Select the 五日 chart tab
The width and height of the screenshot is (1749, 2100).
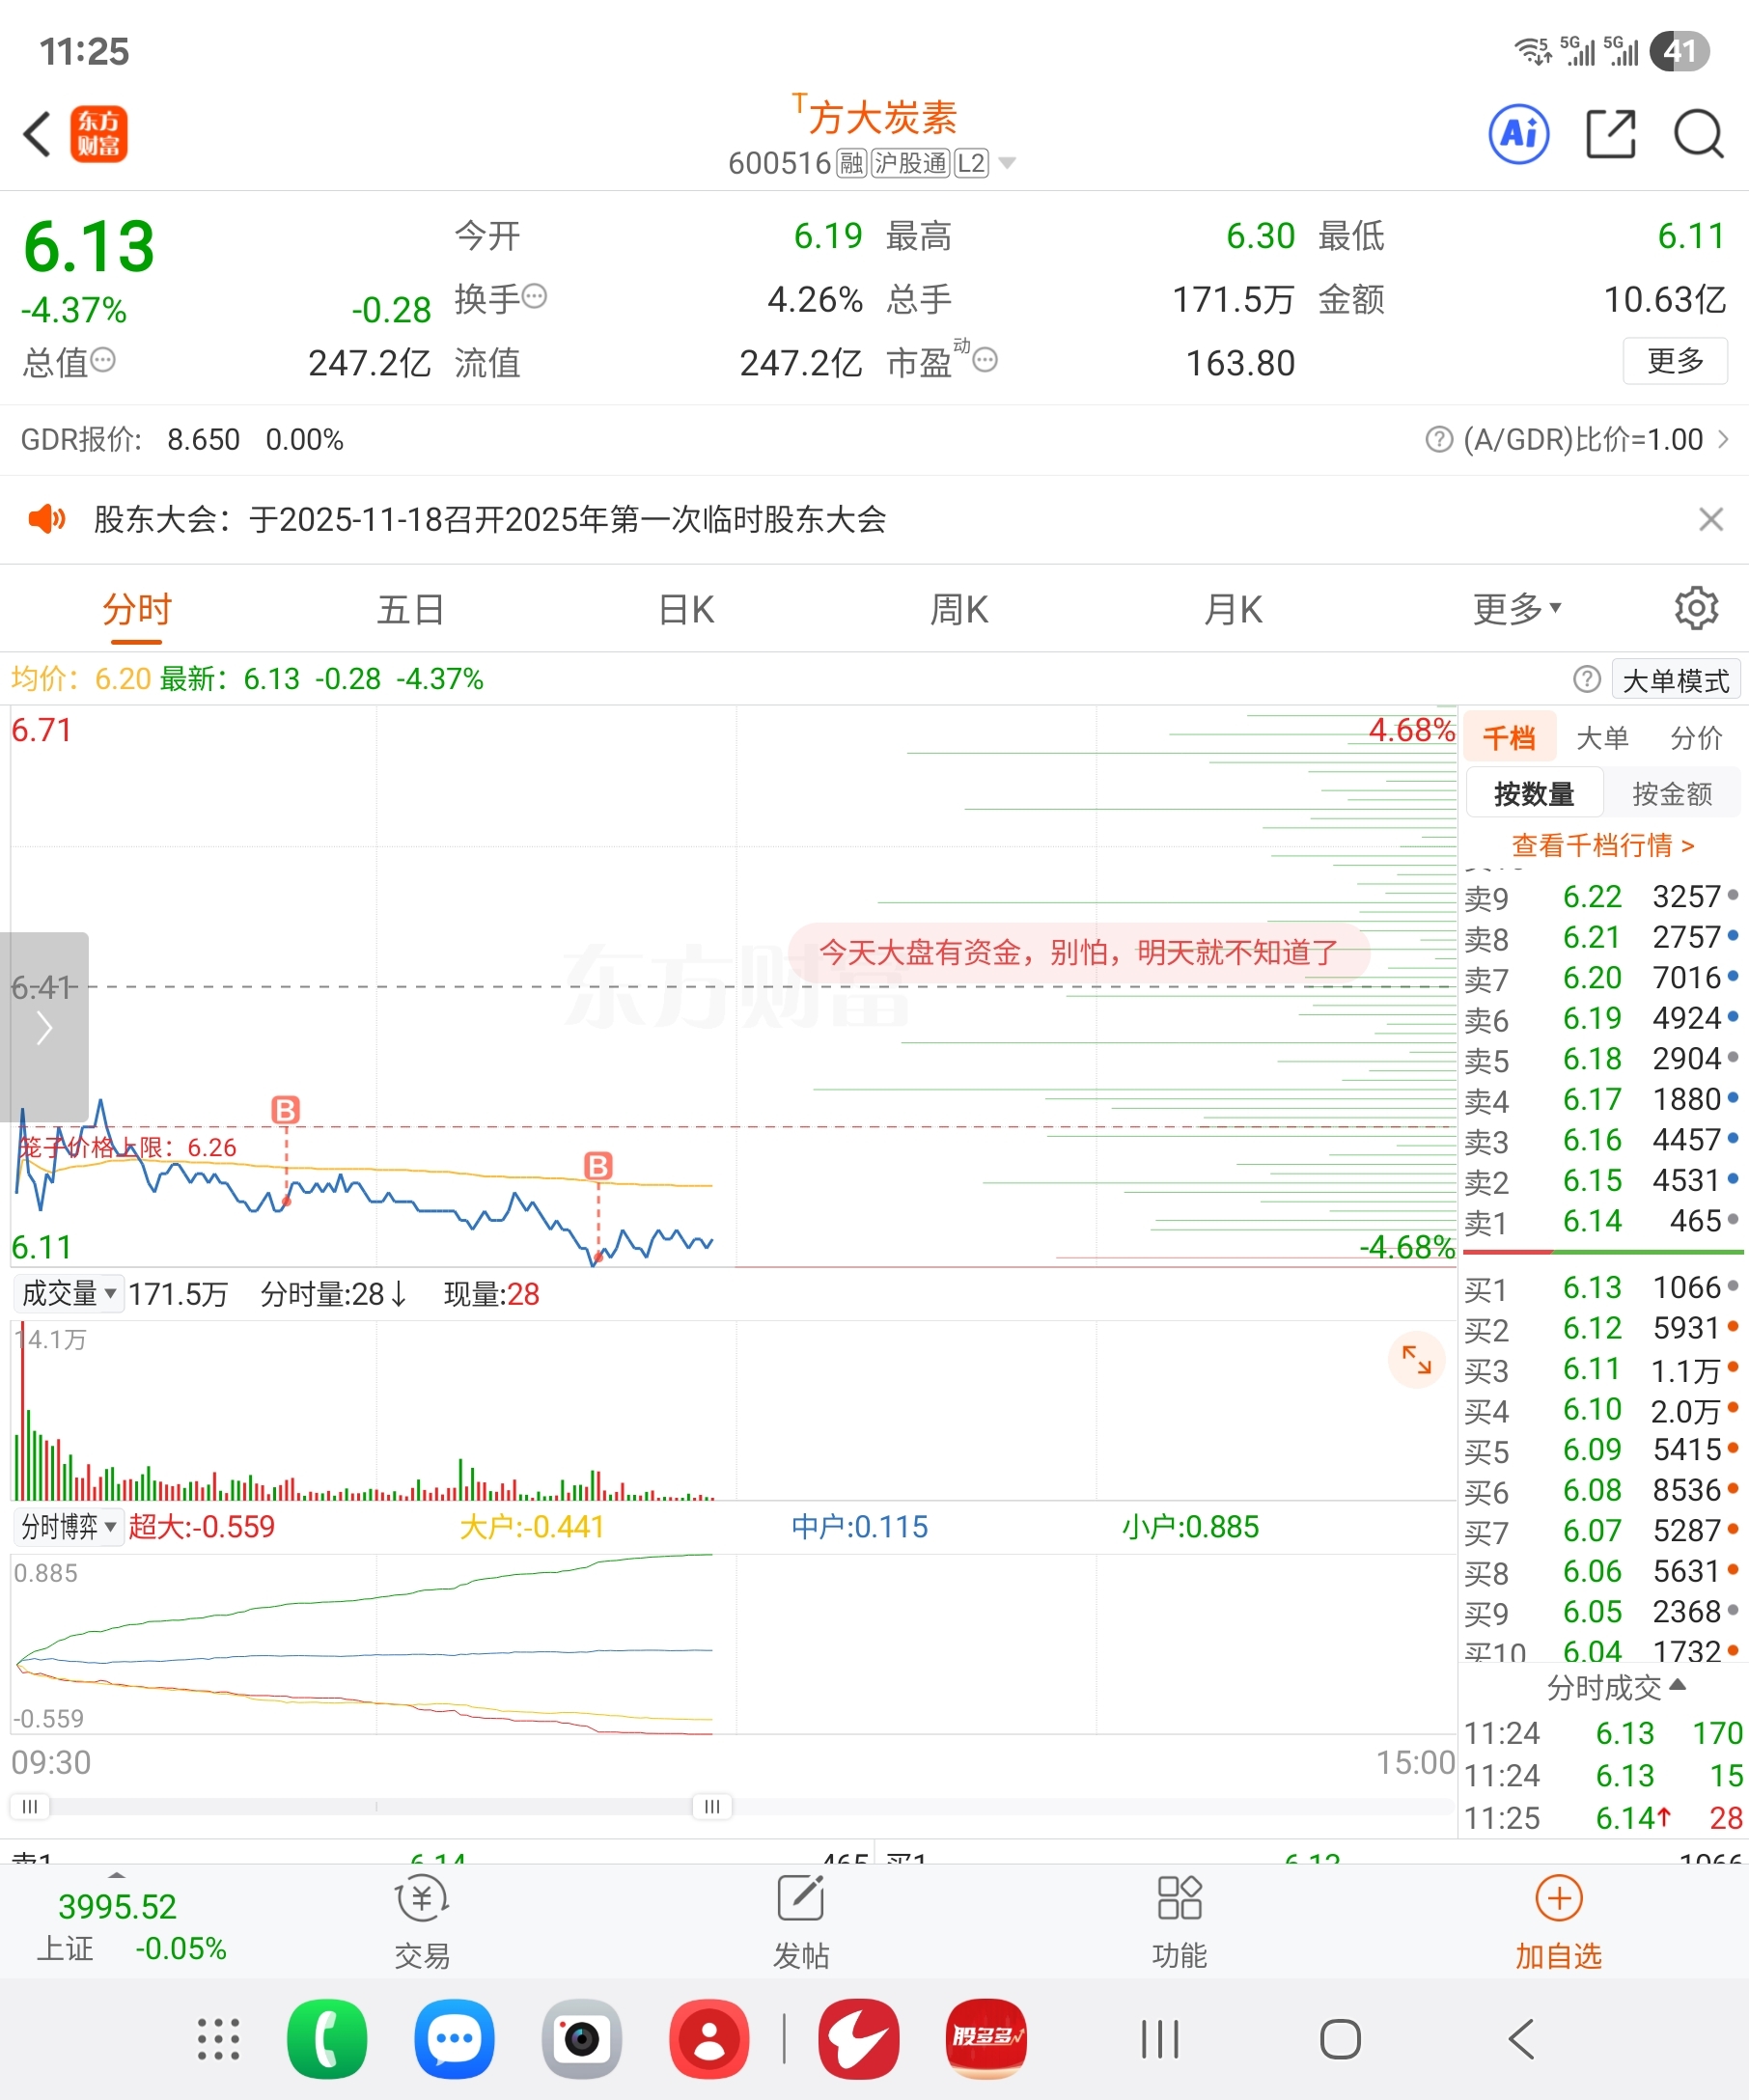click(410, 609)
